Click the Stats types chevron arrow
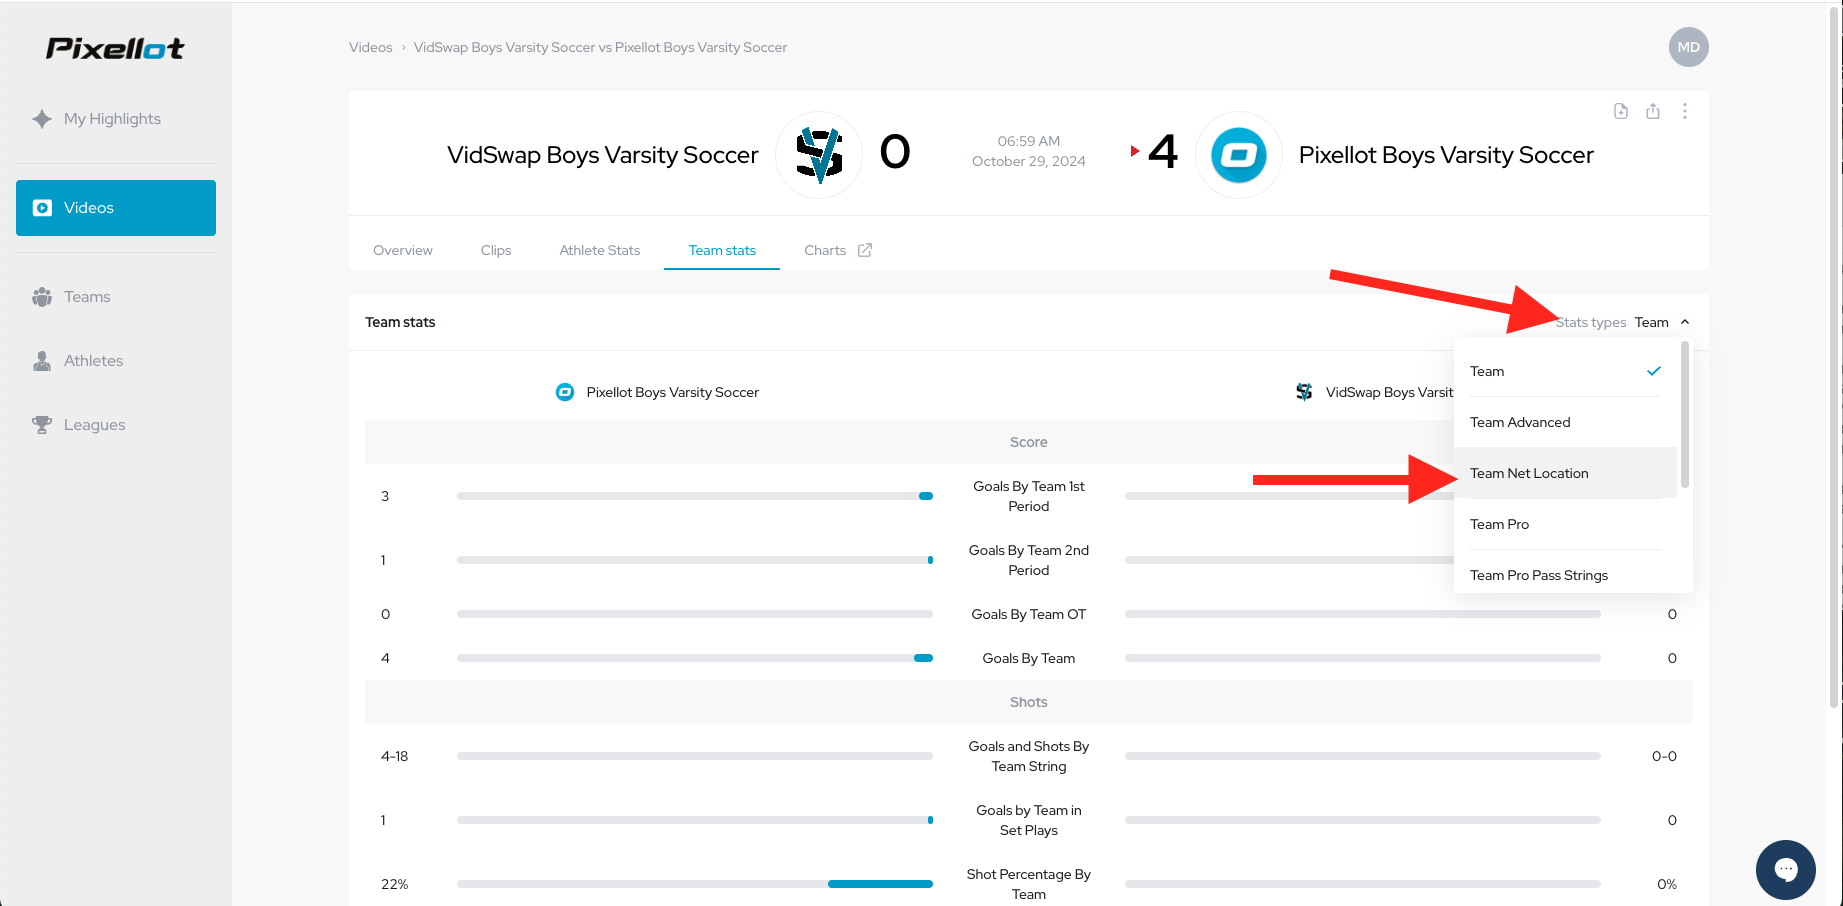1843x906 pixels. 1685,322
